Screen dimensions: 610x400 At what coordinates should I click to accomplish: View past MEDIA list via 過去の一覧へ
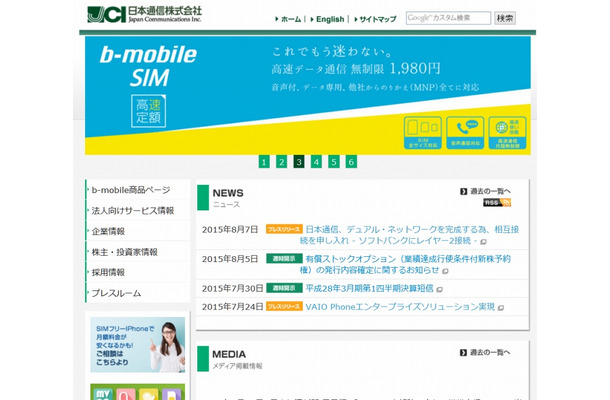490,353
